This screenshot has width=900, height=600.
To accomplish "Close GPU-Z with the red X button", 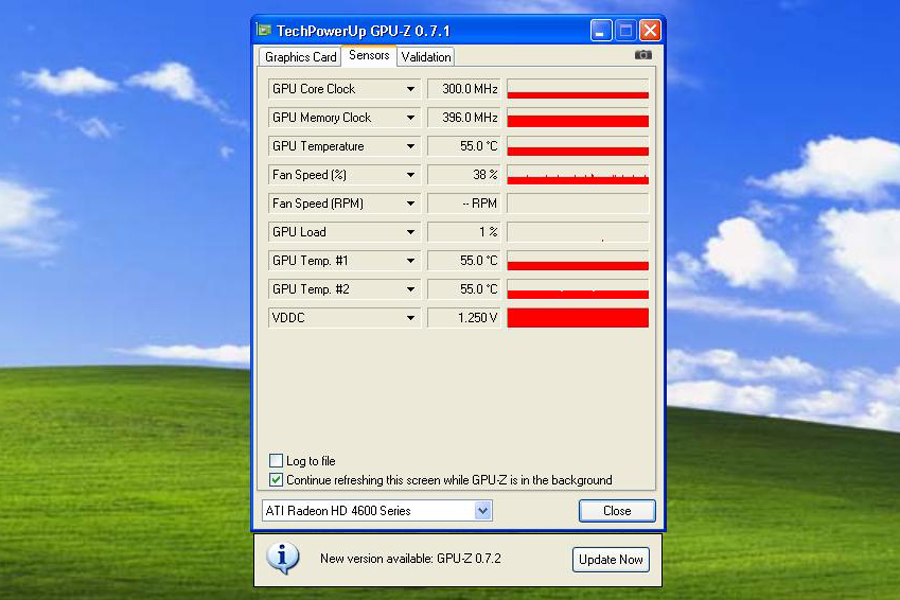I will [650, 30].
